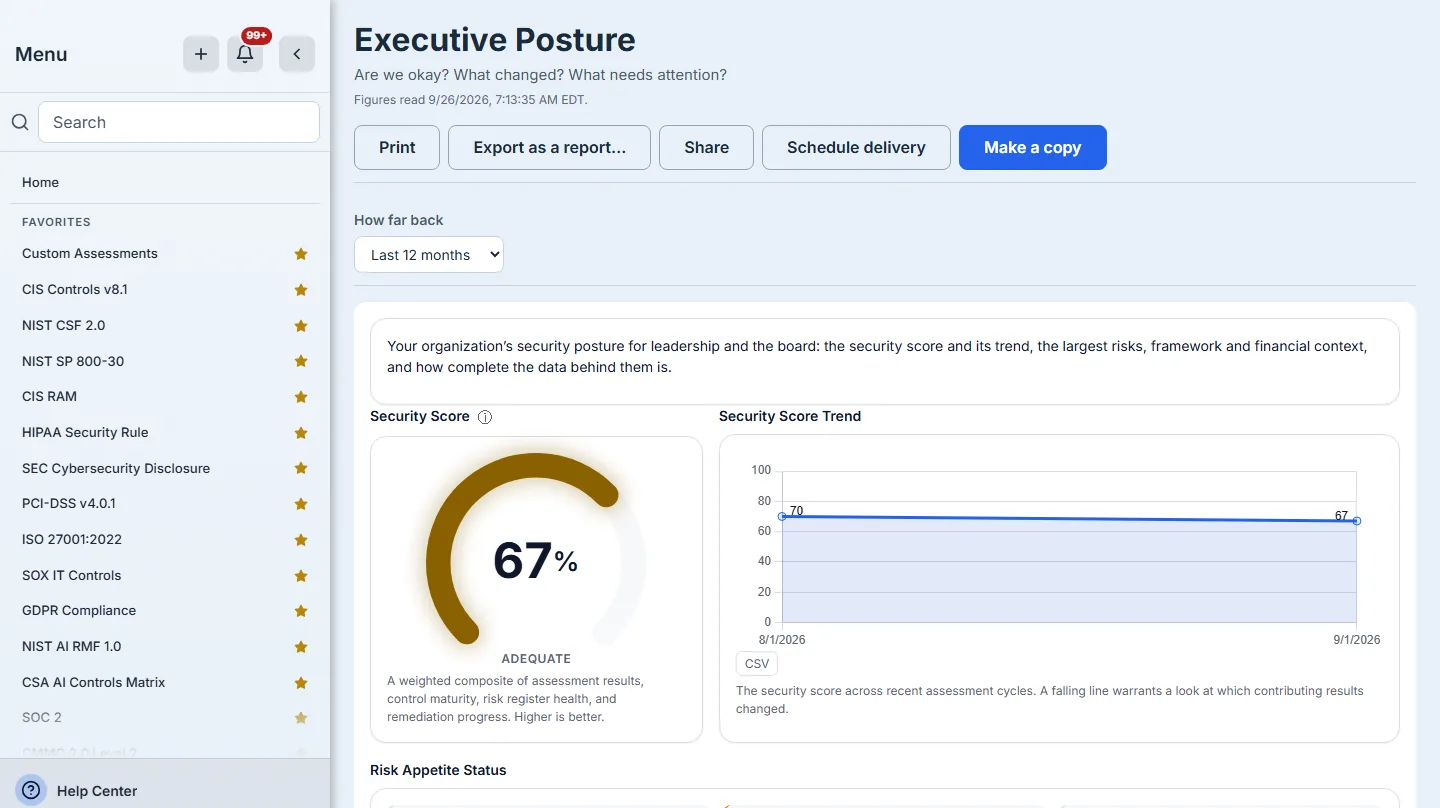Click Export as a report…
1440x808 pixels.
pos(549,147)
